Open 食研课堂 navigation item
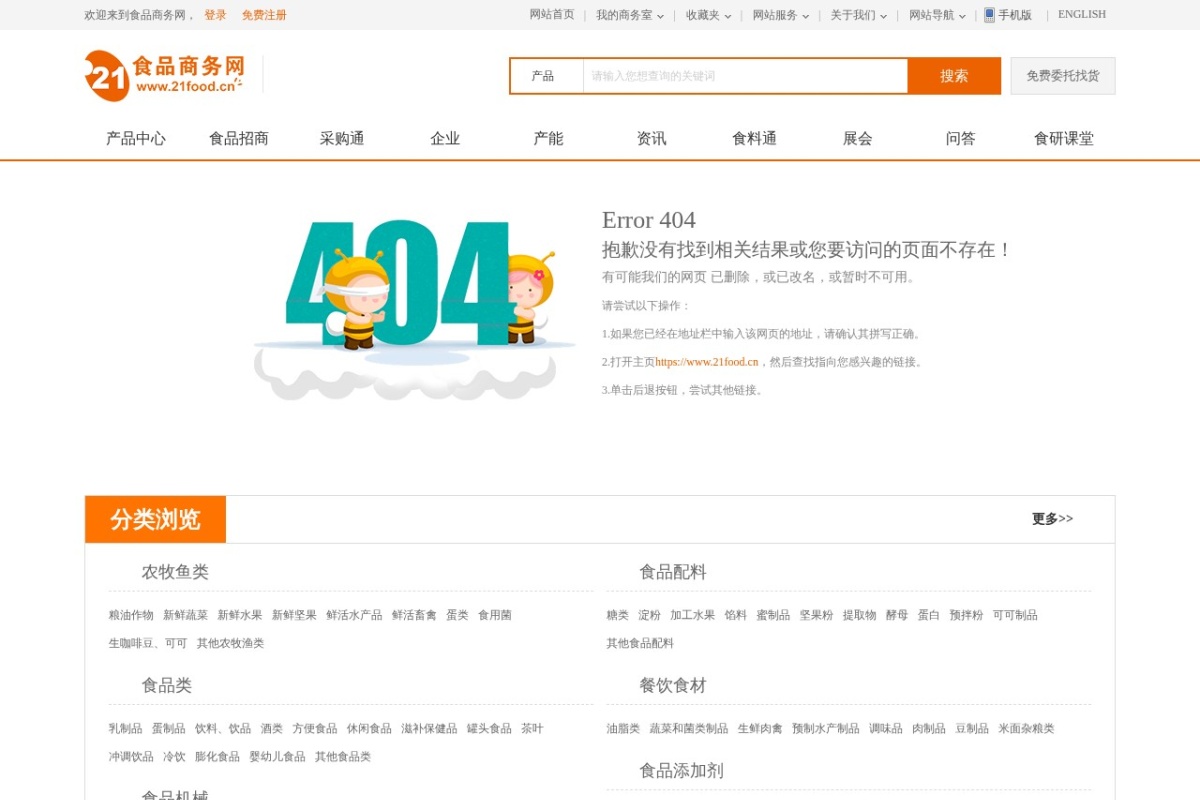The height and width of the screenshot is (800, 1200). click(1064, 139)
